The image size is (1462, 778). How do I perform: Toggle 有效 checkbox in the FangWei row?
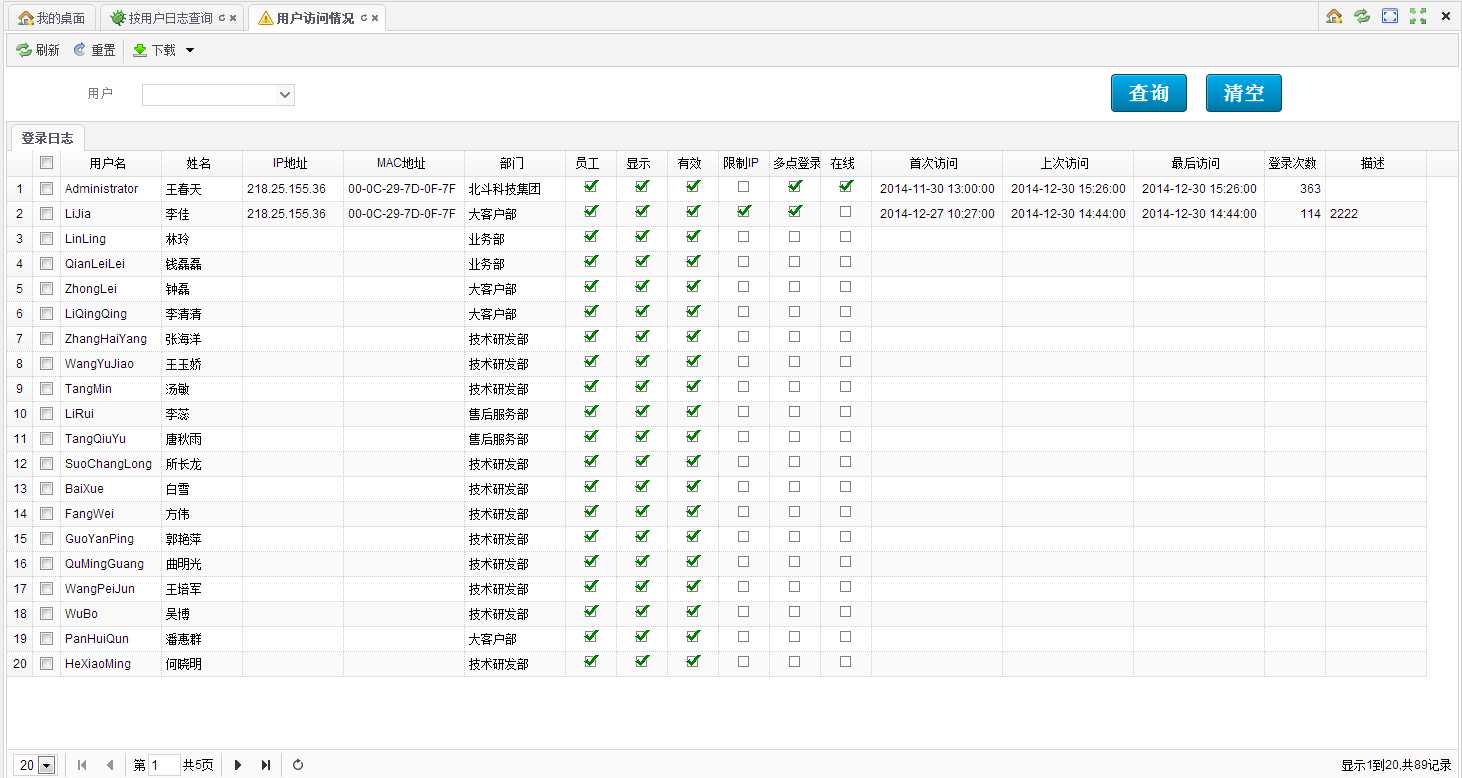click(x=693, y=511)
